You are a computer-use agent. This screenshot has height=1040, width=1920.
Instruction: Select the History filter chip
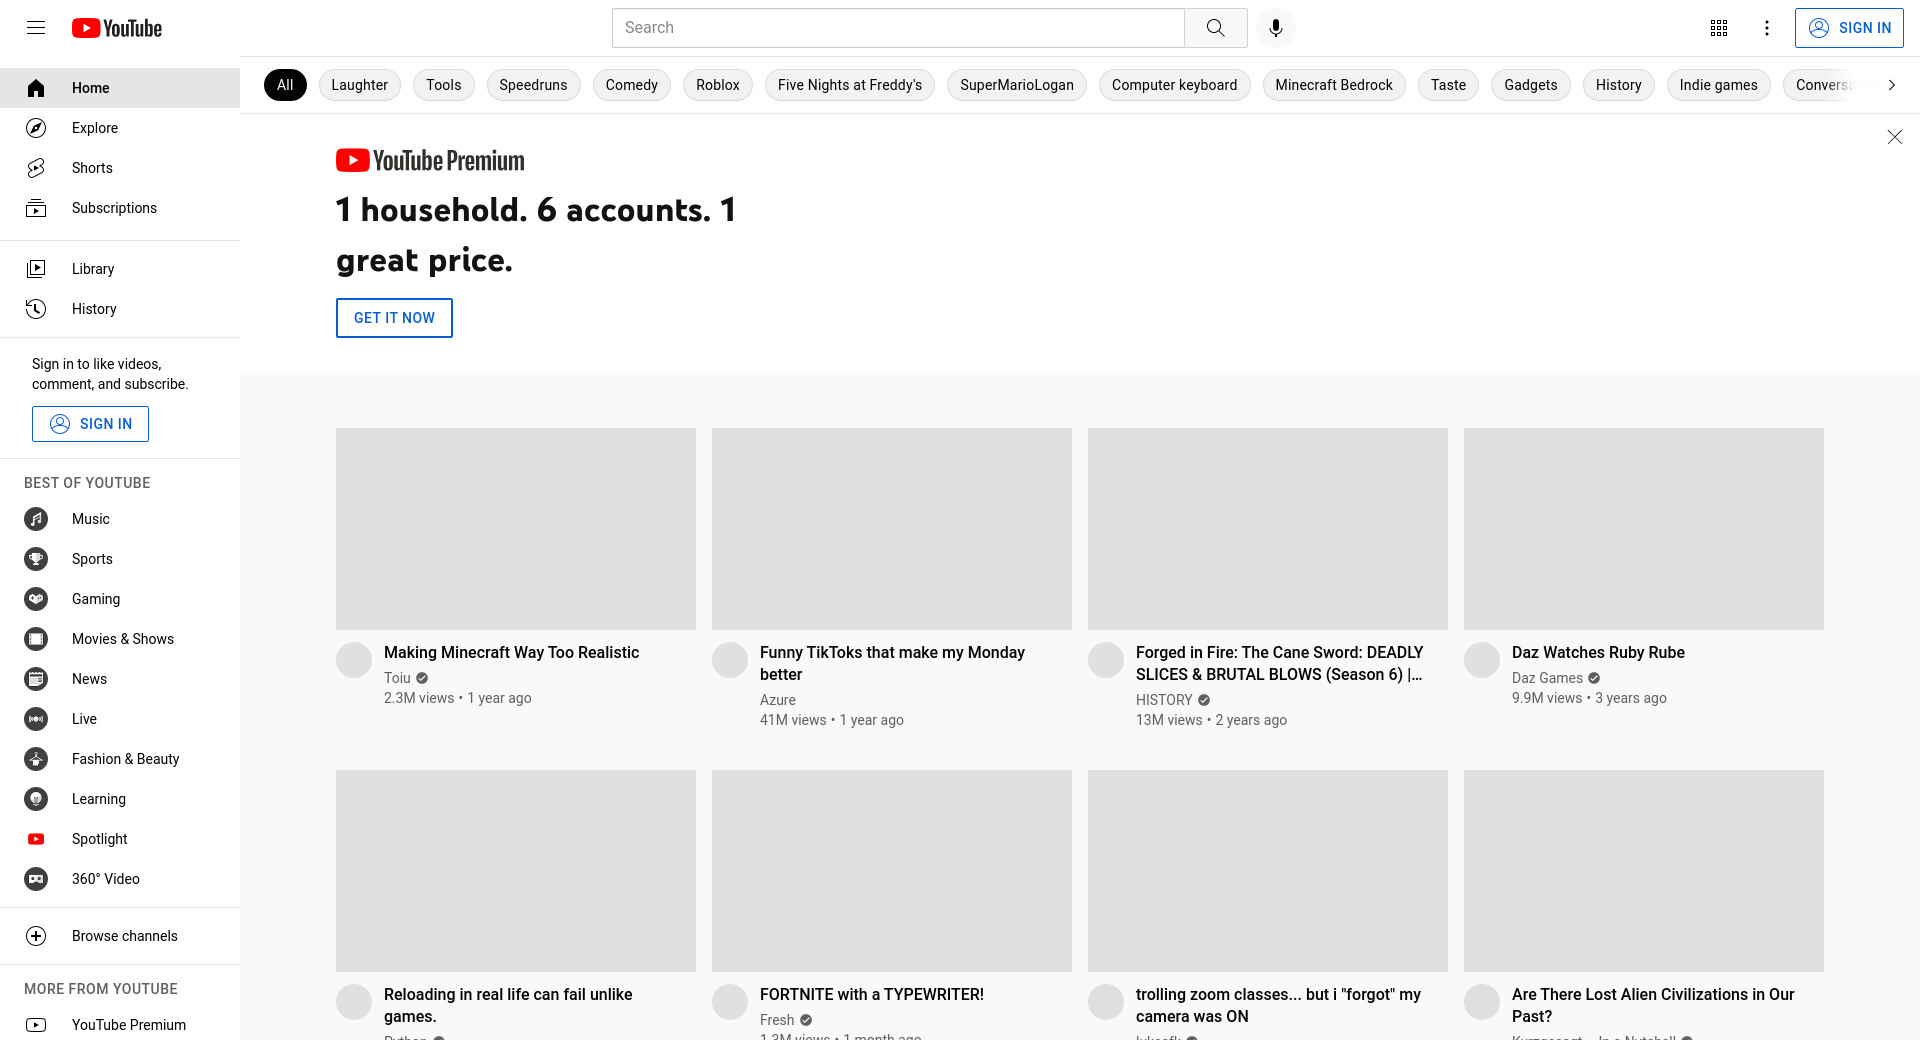(1619, 85)
